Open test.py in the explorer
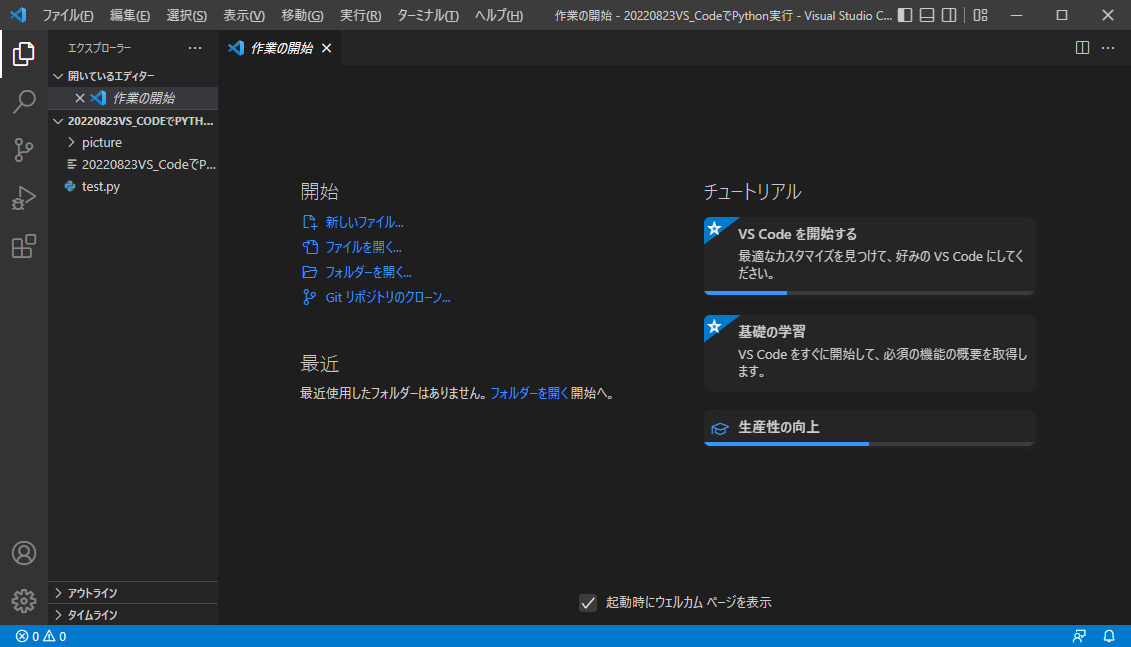 pos(100,186)
